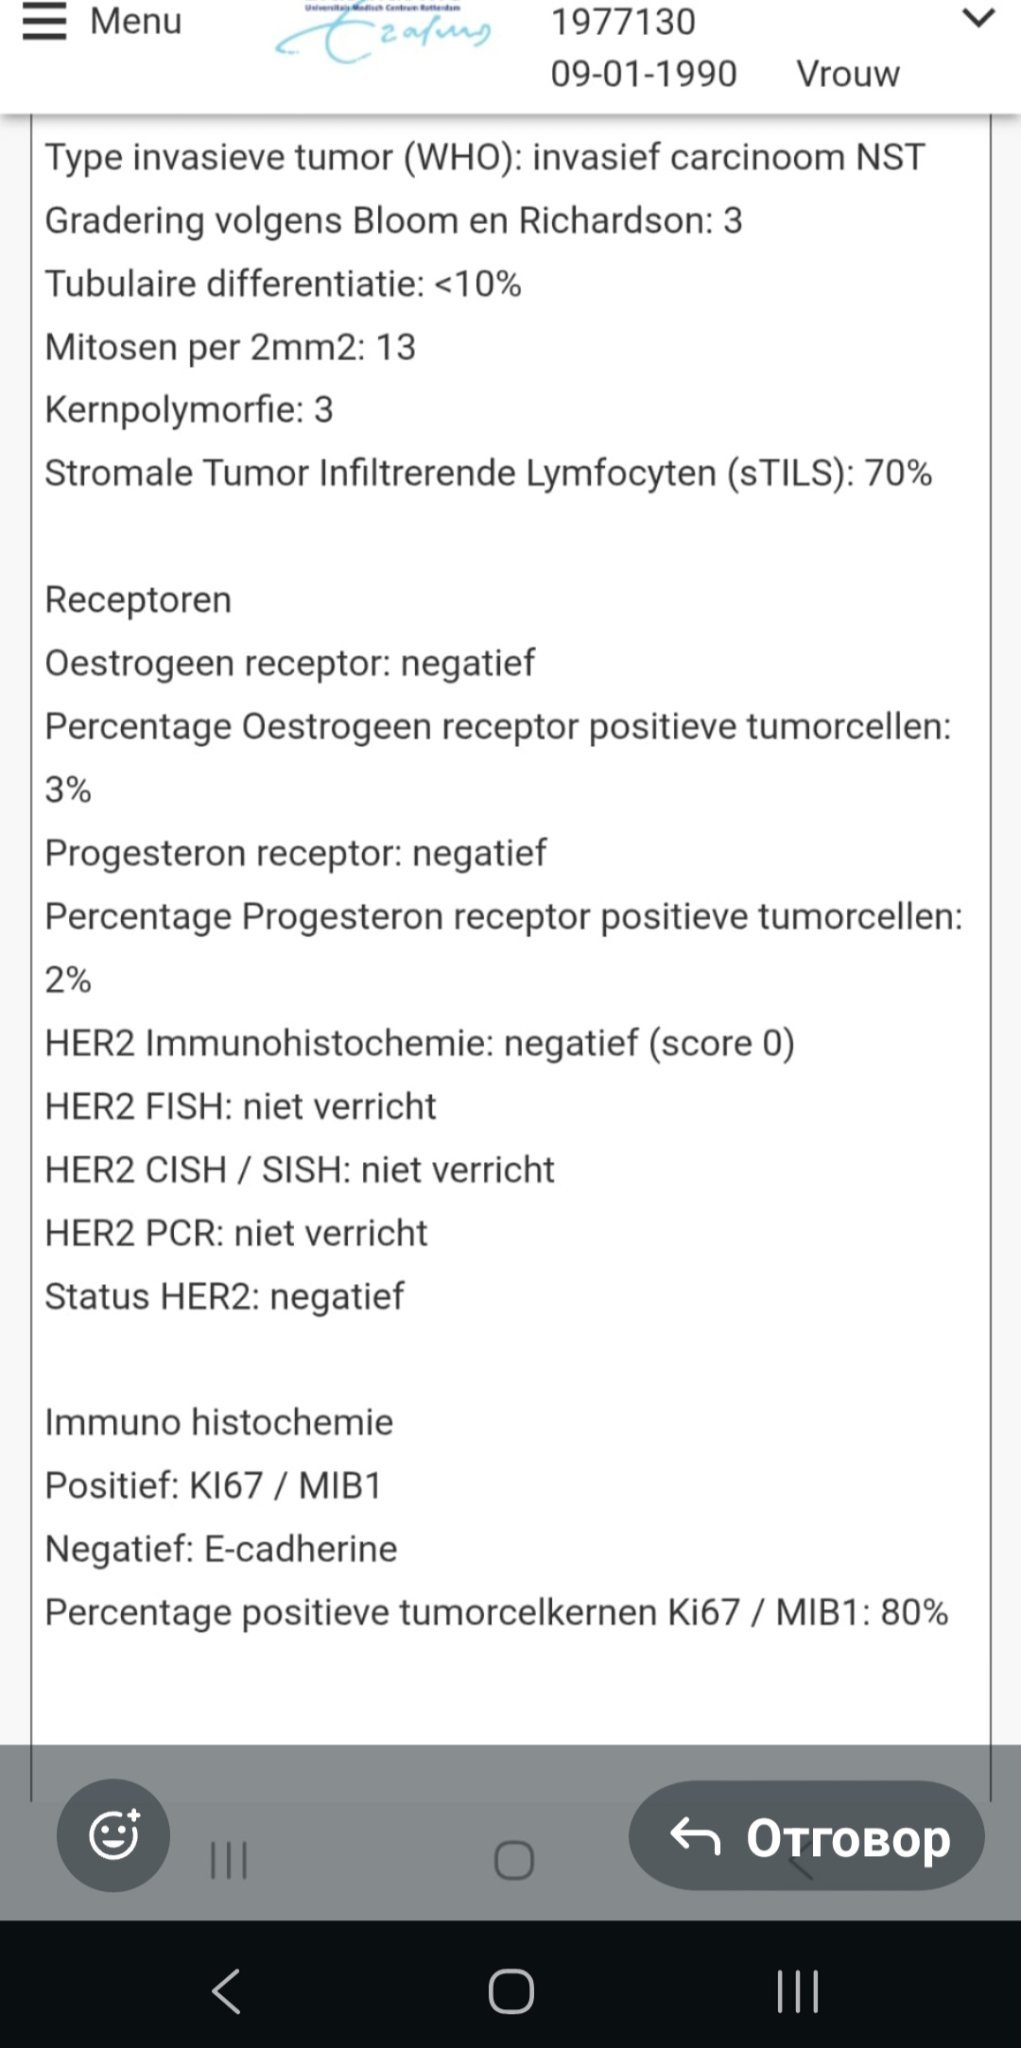Click the Immuno histochemie section heading

point(219,1422)
